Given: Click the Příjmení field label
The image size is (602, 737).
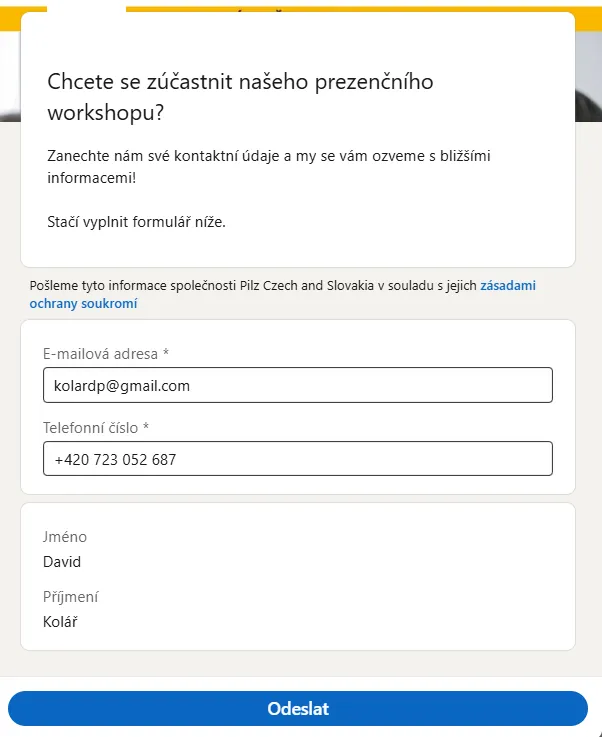Looking at the screenshot, I should click(70, 597).
